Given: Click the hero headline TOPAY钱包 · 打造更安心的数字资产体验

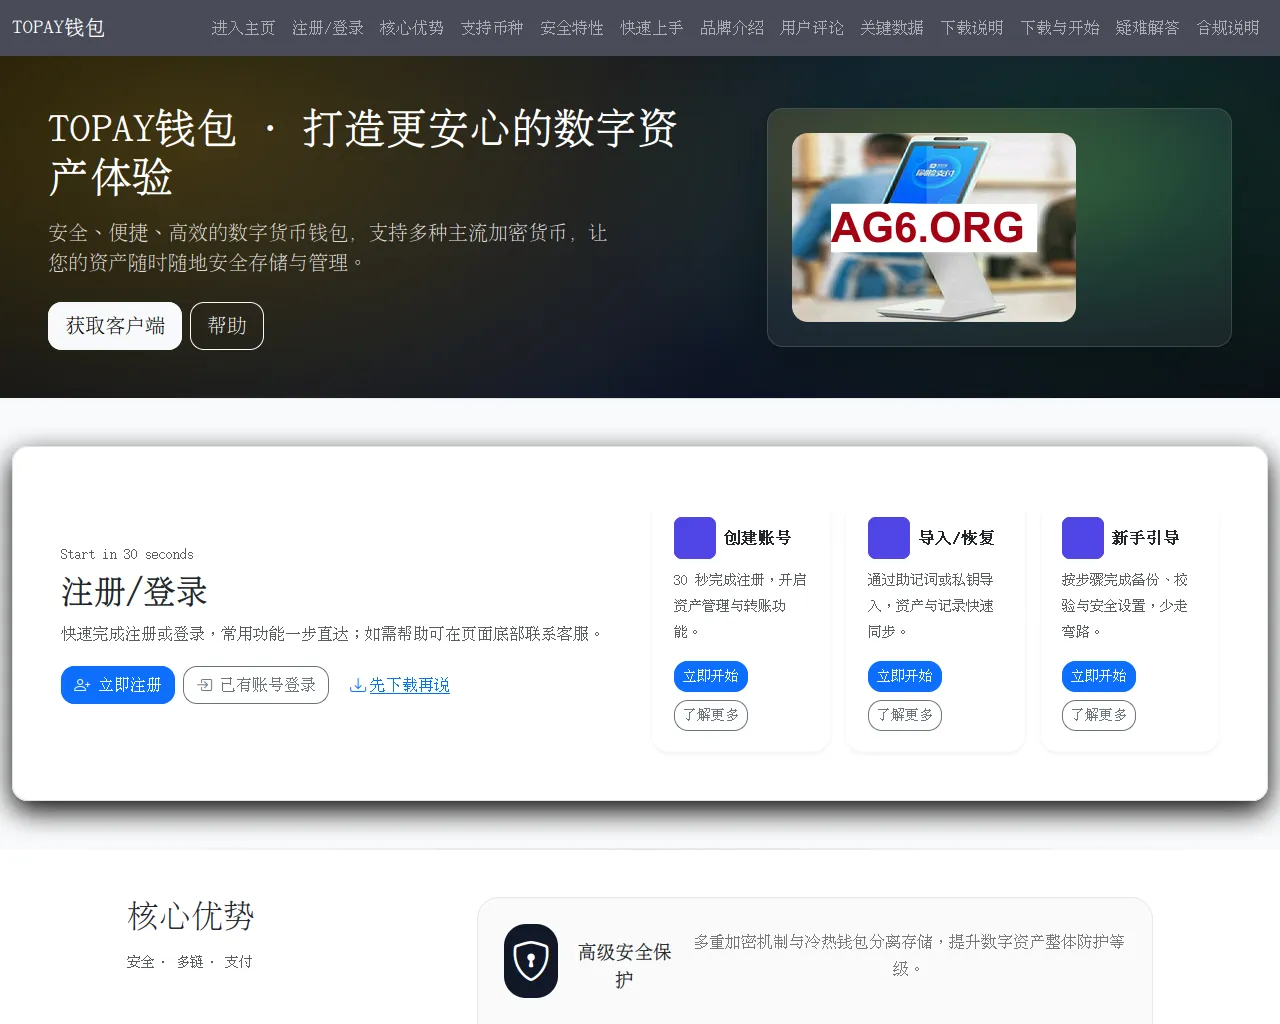Looking at the screenshot, I should click(363, 153).
